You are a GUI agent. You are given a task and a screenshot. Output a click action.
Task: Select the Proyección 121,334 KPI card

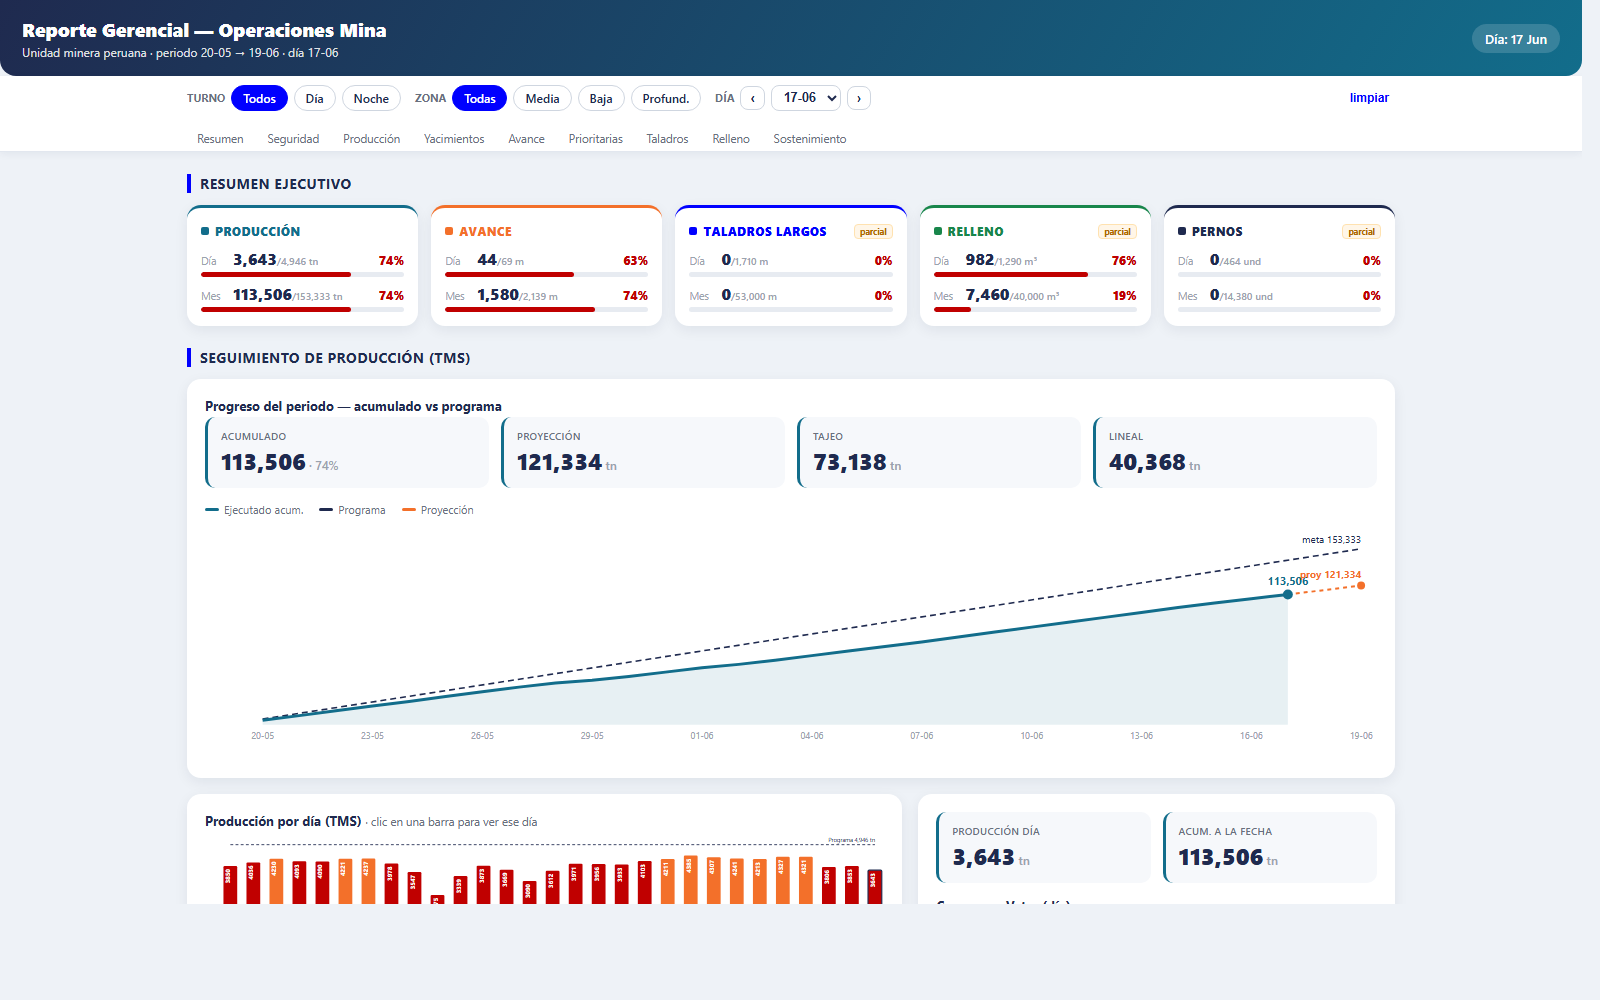click(x=643, y=453)
